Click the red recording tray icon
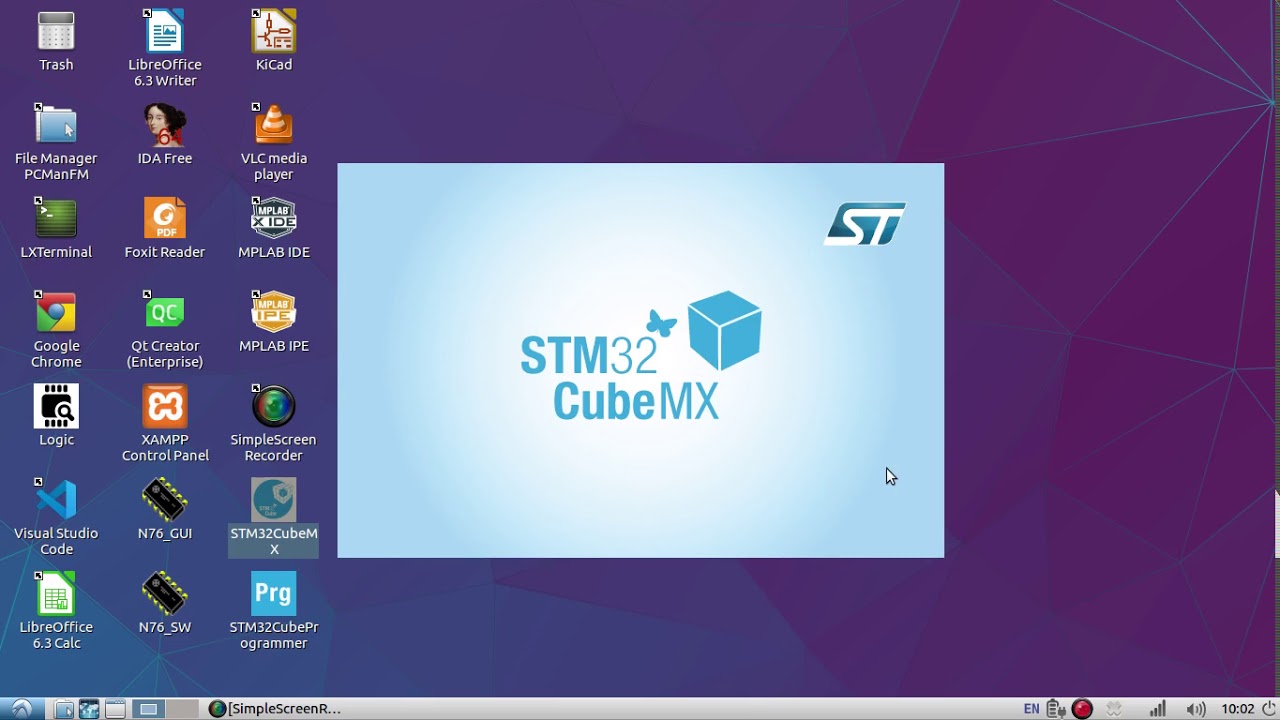Viewport: 1280px width, 720px height. pyautogui.click(x=1082, y=709)
